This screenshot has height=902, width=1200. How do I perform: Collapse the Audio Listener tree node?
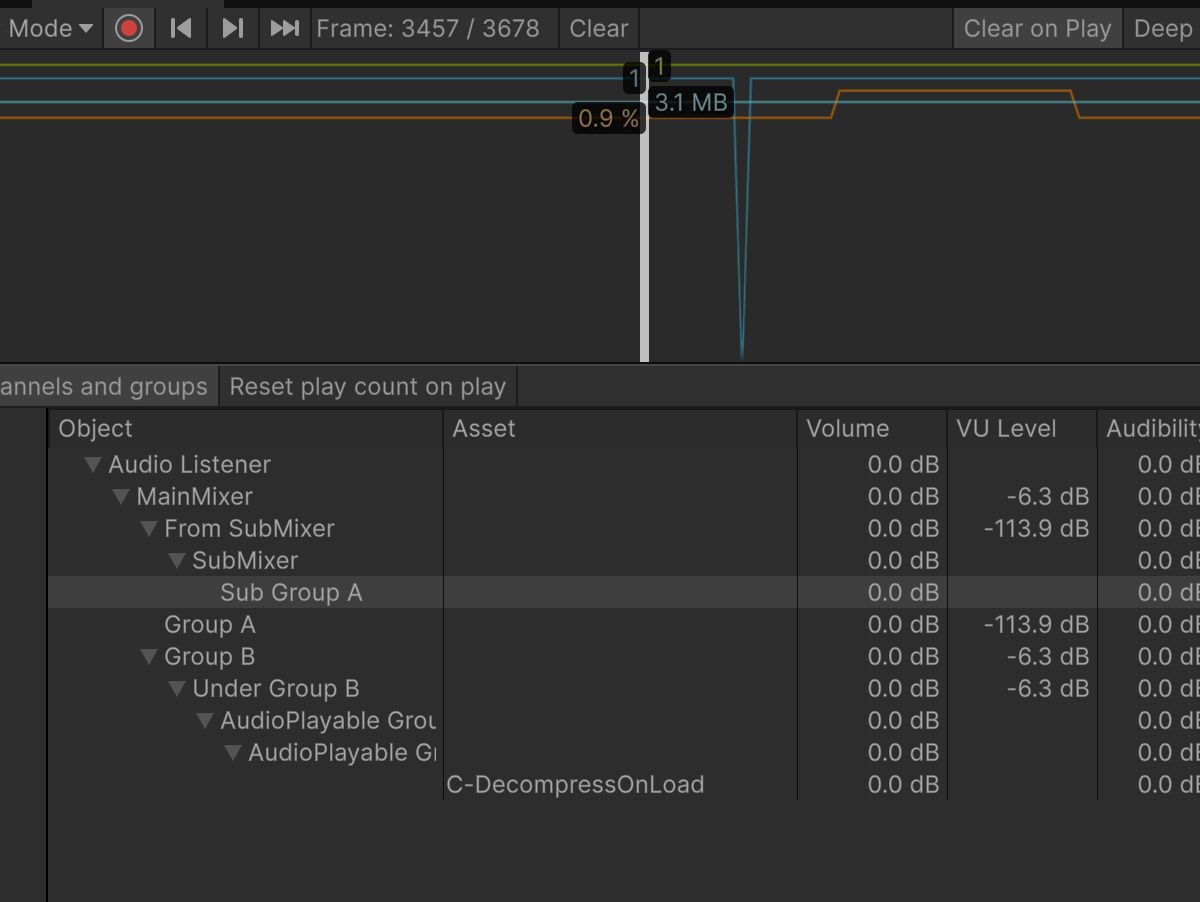(94, 465)
